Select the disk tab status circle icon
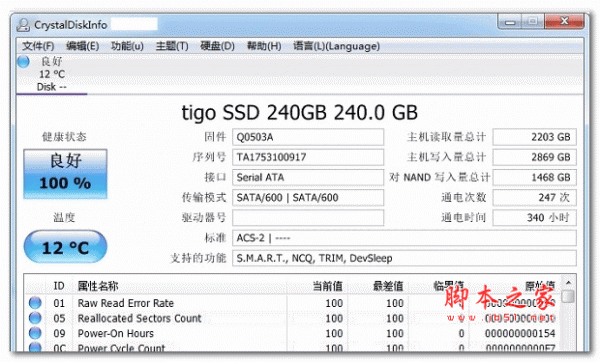 pyautogui.click(x=23, y=62)
